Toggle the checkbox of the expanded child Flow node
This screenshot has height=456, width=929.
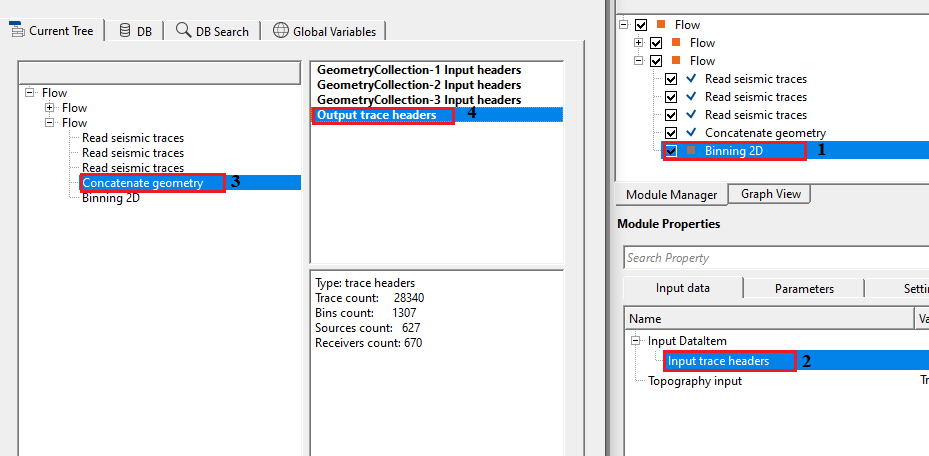point(656,61)
